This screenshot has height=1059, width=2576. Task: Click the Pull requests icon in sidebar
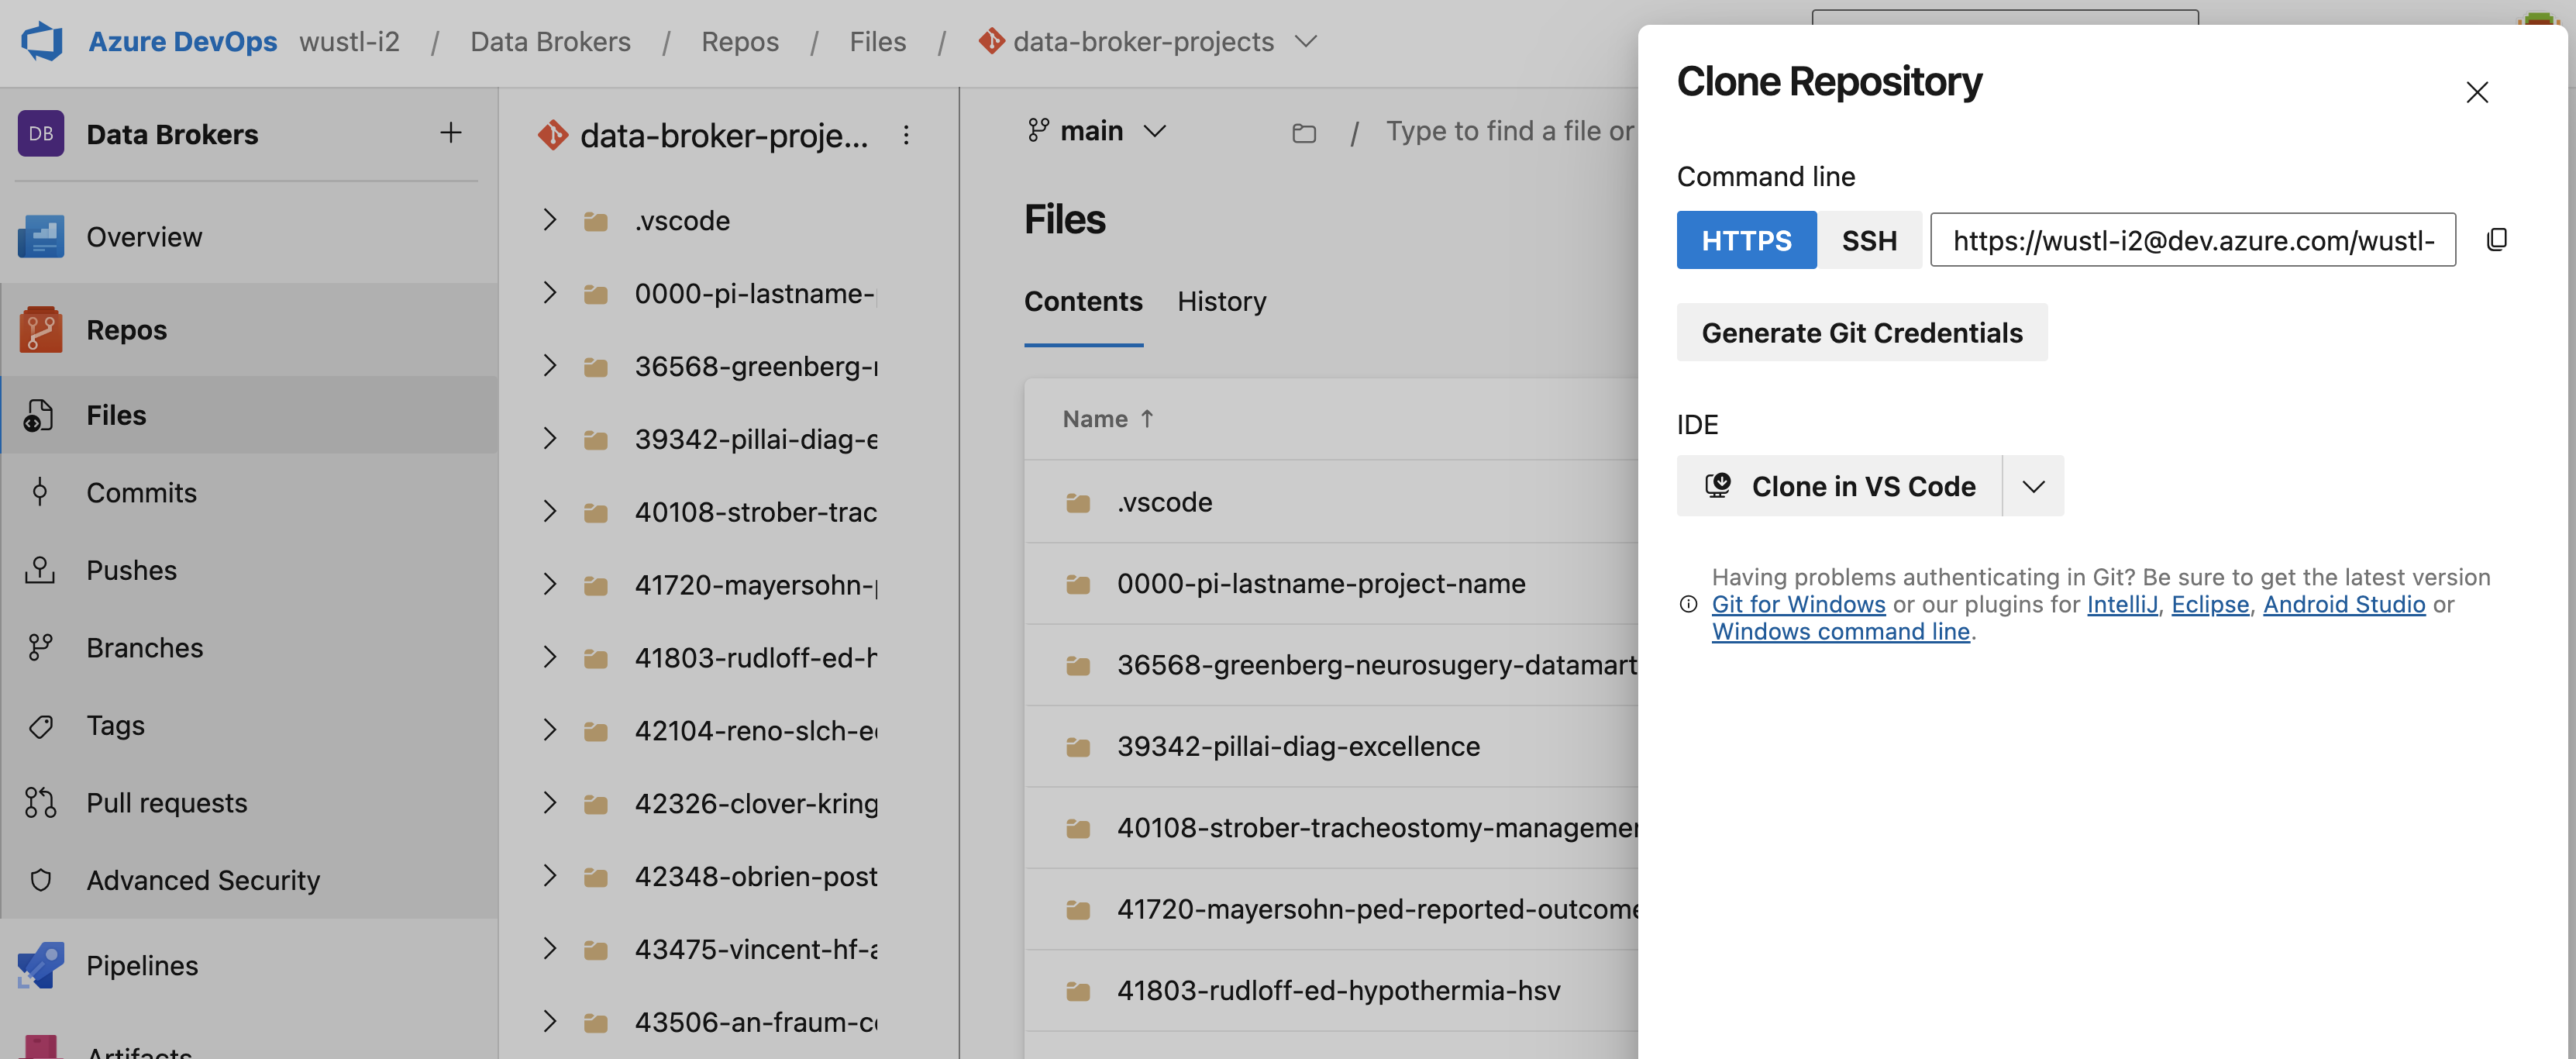(x=40, y=802)
